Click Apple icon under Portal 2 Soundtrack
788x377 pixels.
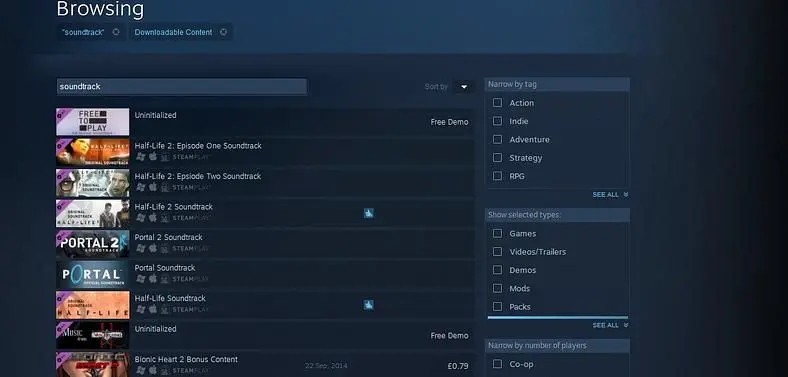153,248
